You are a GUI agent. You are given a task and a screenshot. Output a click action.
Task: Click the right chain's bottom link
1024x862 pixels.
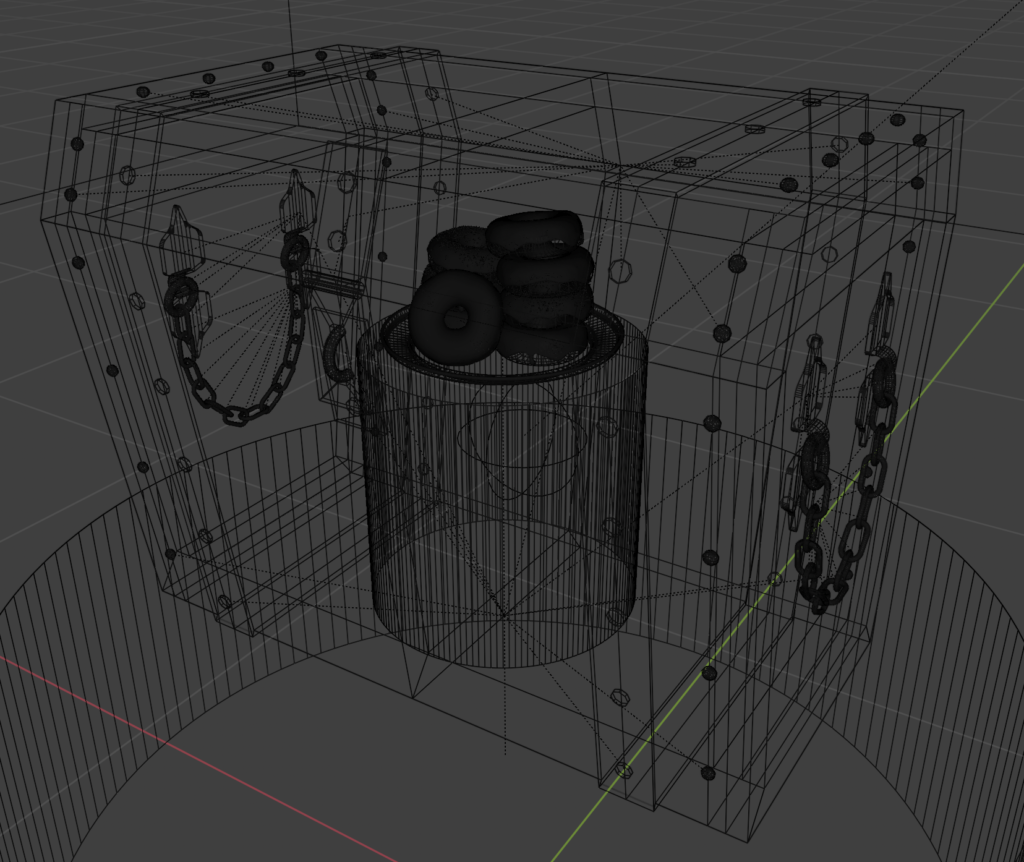(820, 602)
